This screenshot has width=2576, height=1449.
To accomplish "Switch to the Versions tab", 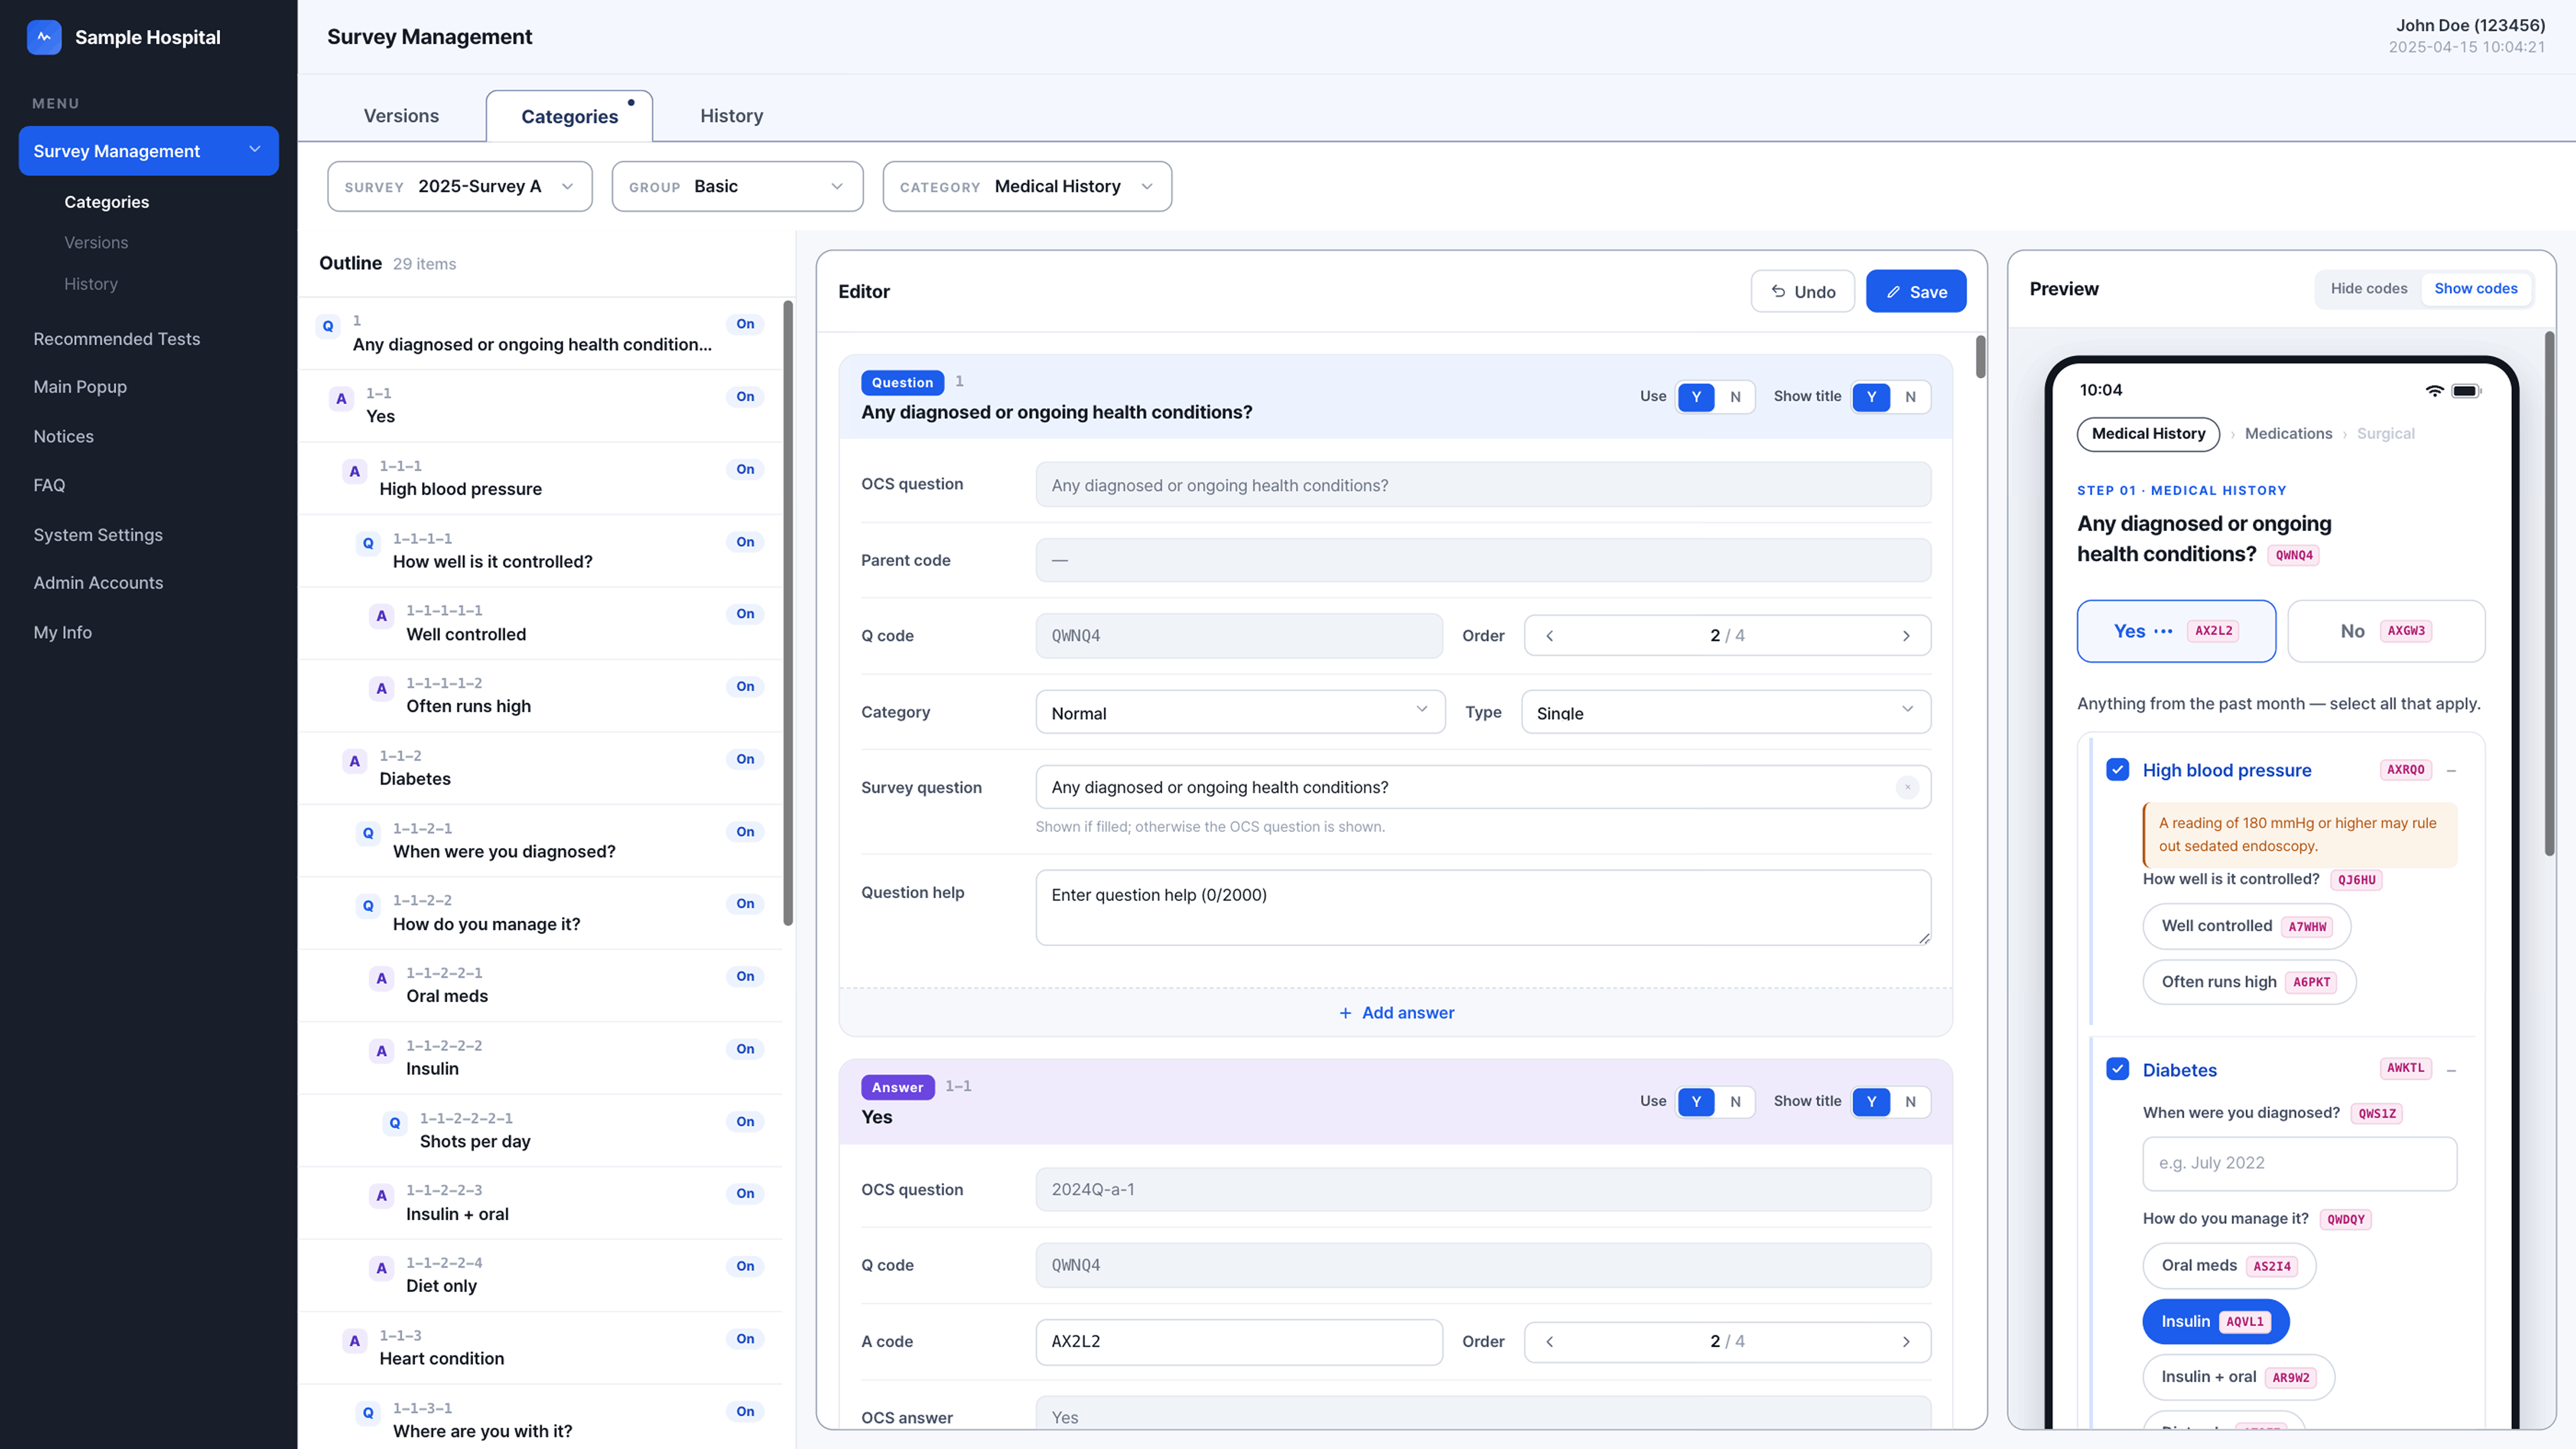I will 401,116.
